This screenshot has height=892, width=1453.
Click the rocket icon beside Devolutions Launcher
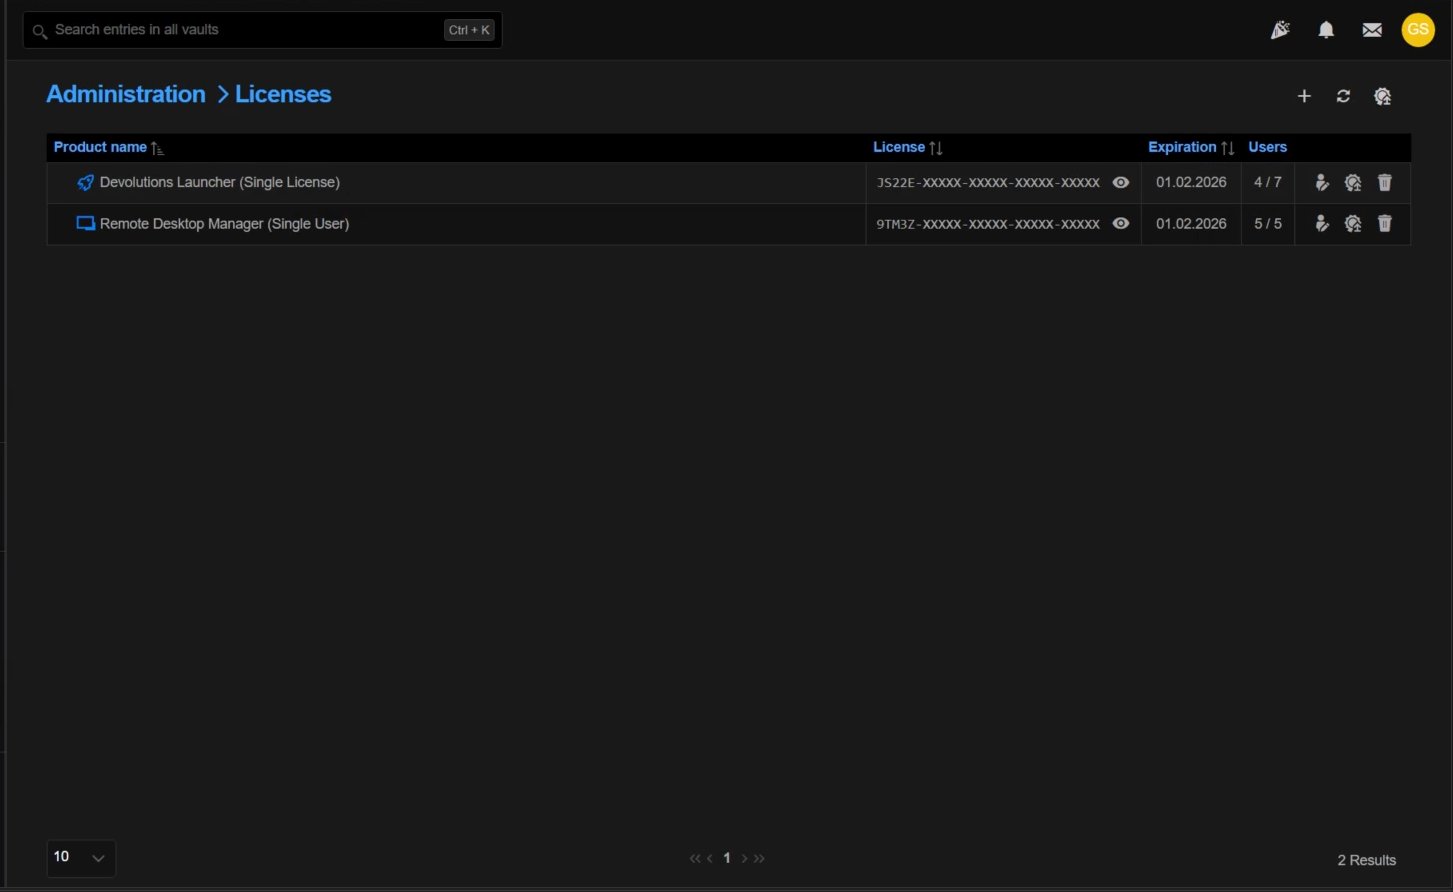point(86,183)
